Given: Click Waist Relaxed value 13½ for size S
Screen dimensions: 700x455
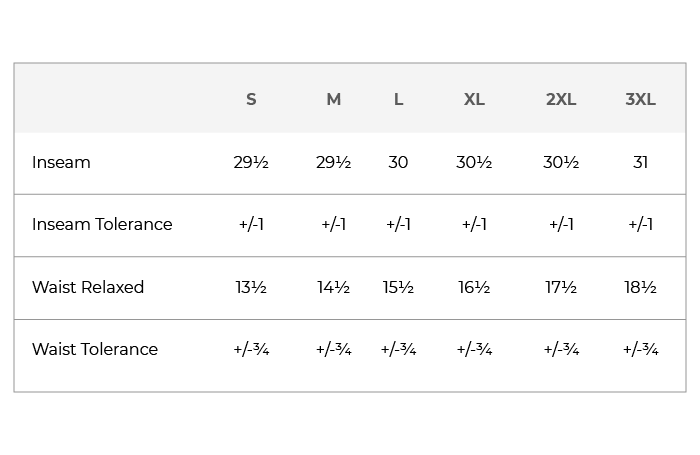Looking at the screenshot, I should coord(251,287).
